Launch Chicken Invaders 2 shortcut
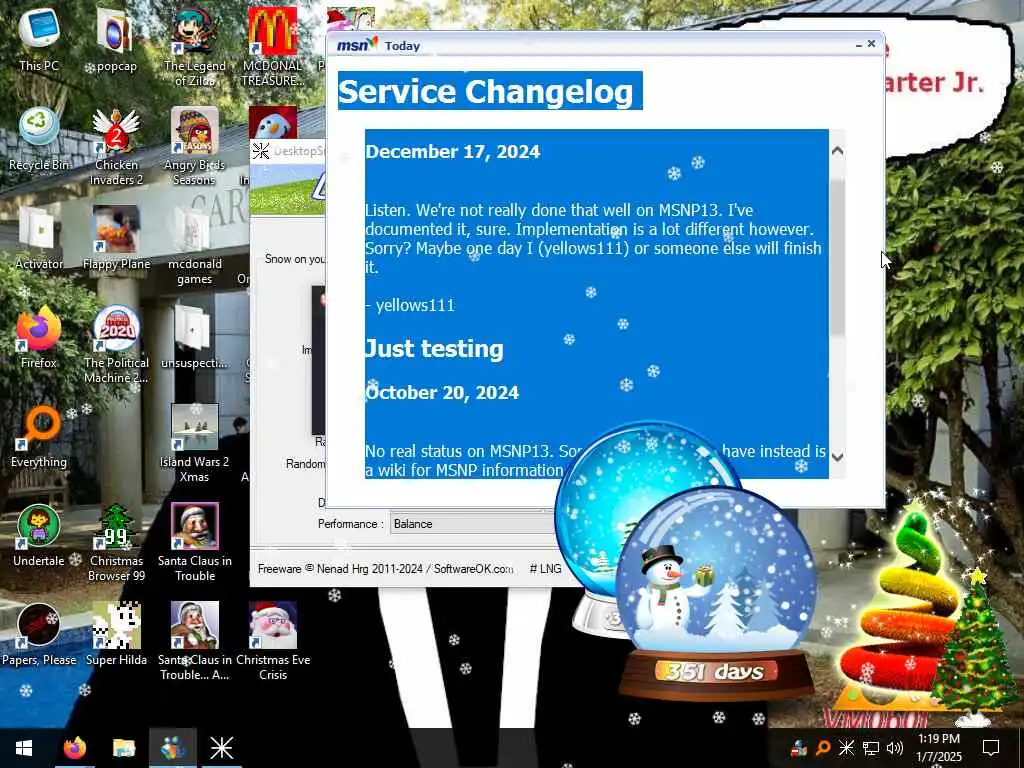 116,145
